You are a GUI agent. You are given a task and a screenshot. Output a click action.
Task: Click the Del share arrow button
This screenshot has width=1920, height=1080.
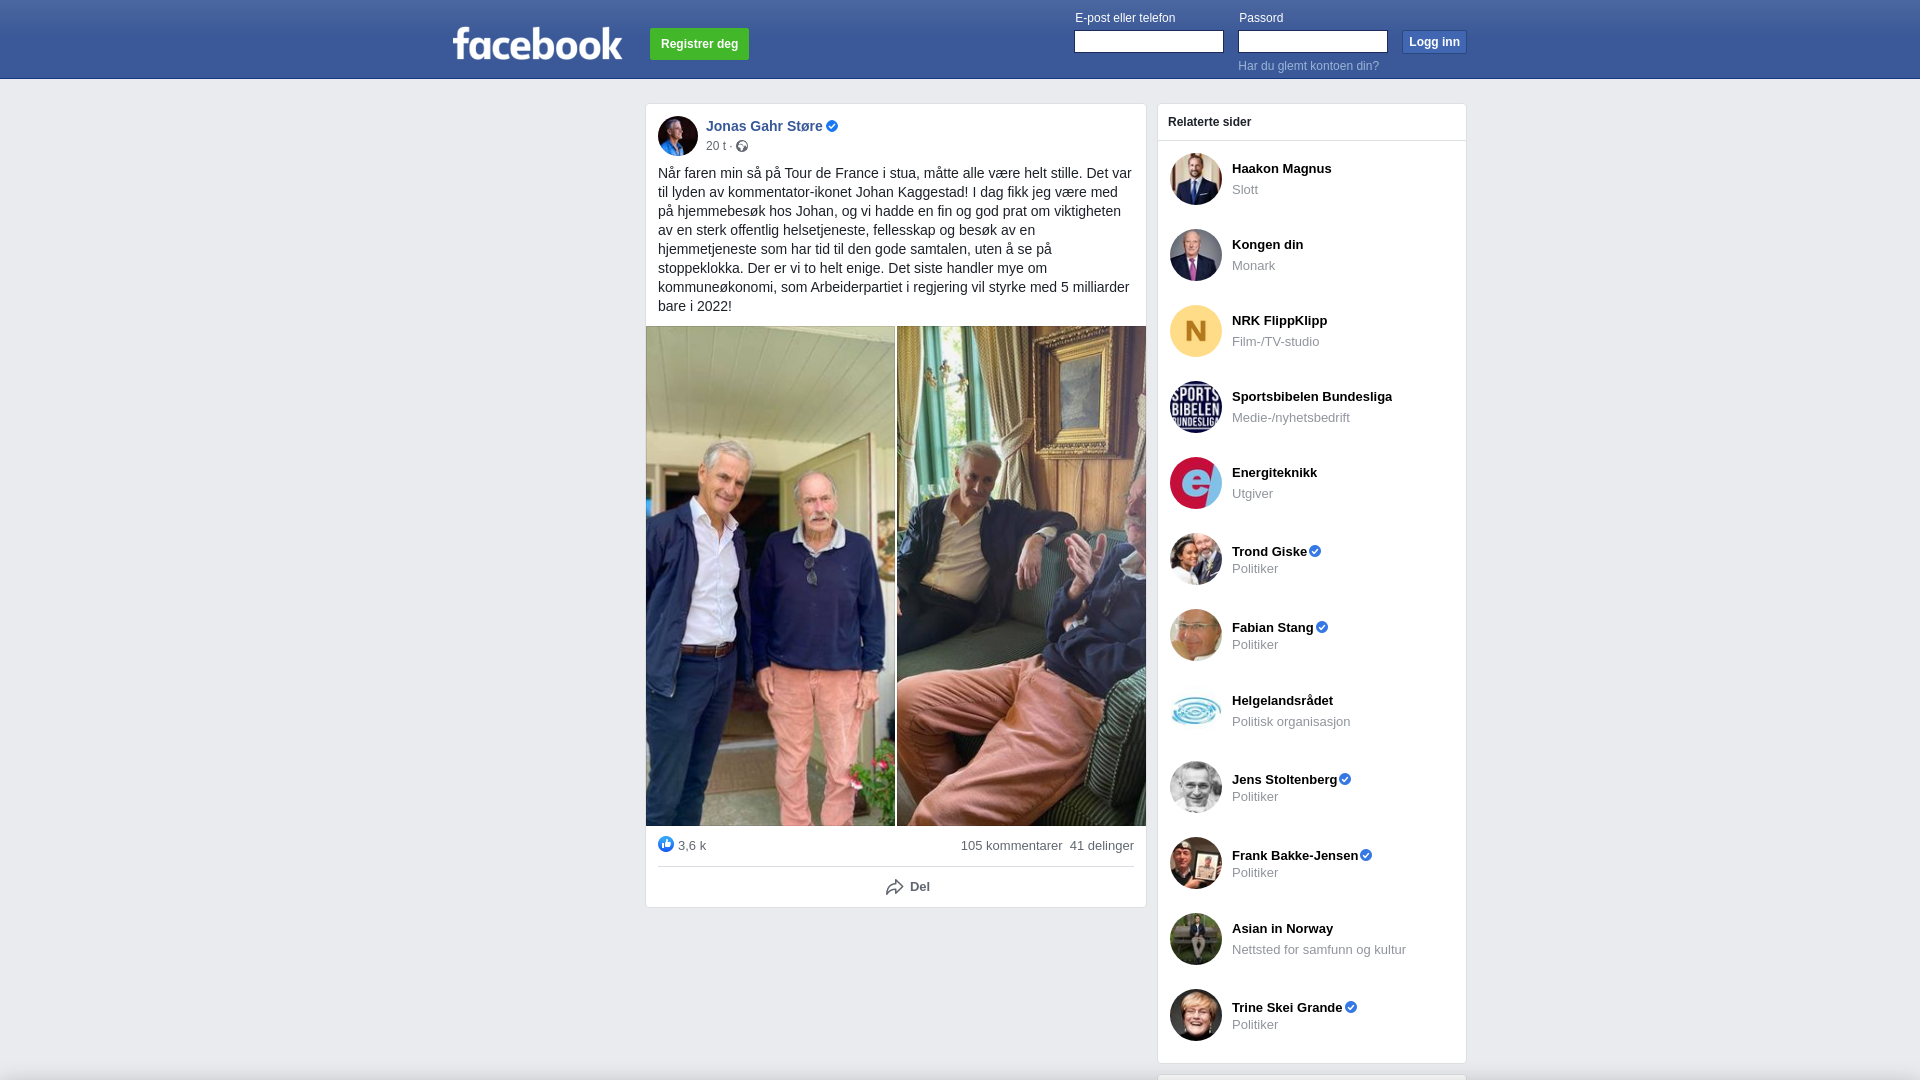pyautogui.click(x=907, y=887)
